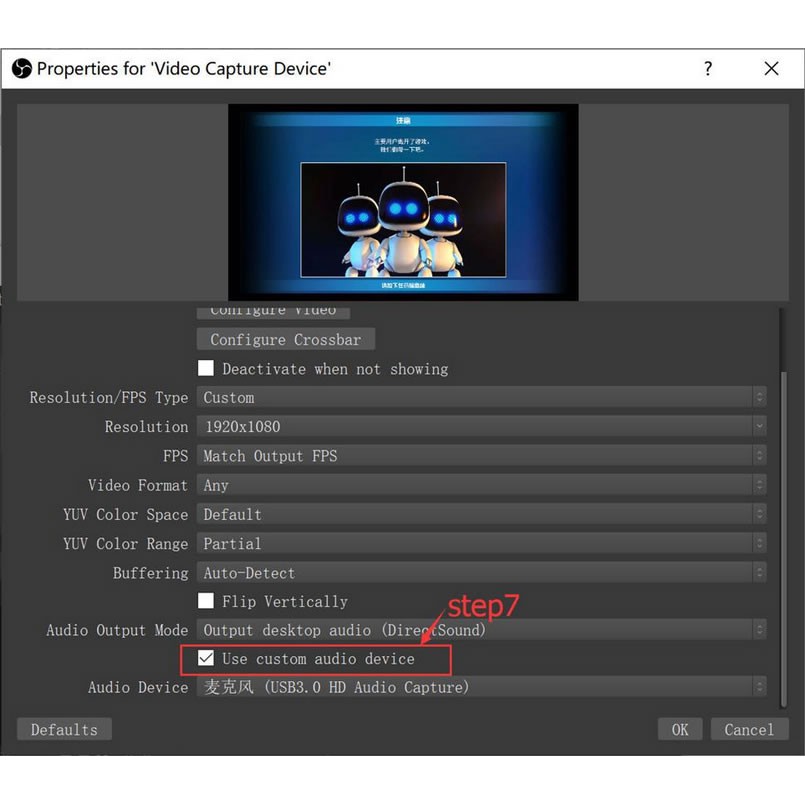This screenshot has height=805, width=805.
Task: Toggle the Flip Vertically checkbox
Action: [x=206, y=601]
